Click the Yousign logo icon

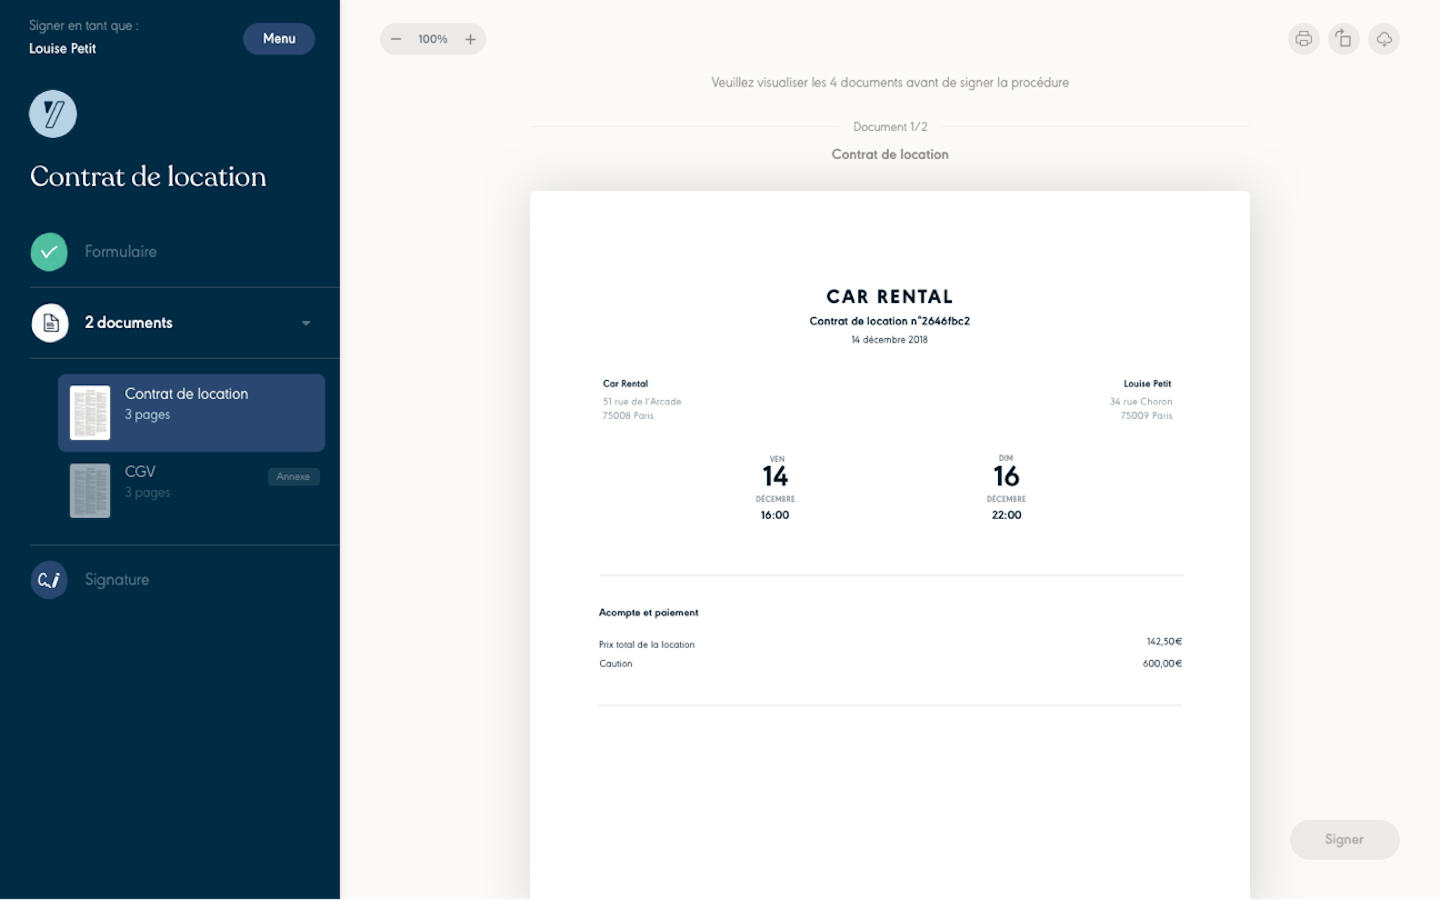tap(52, 113)
